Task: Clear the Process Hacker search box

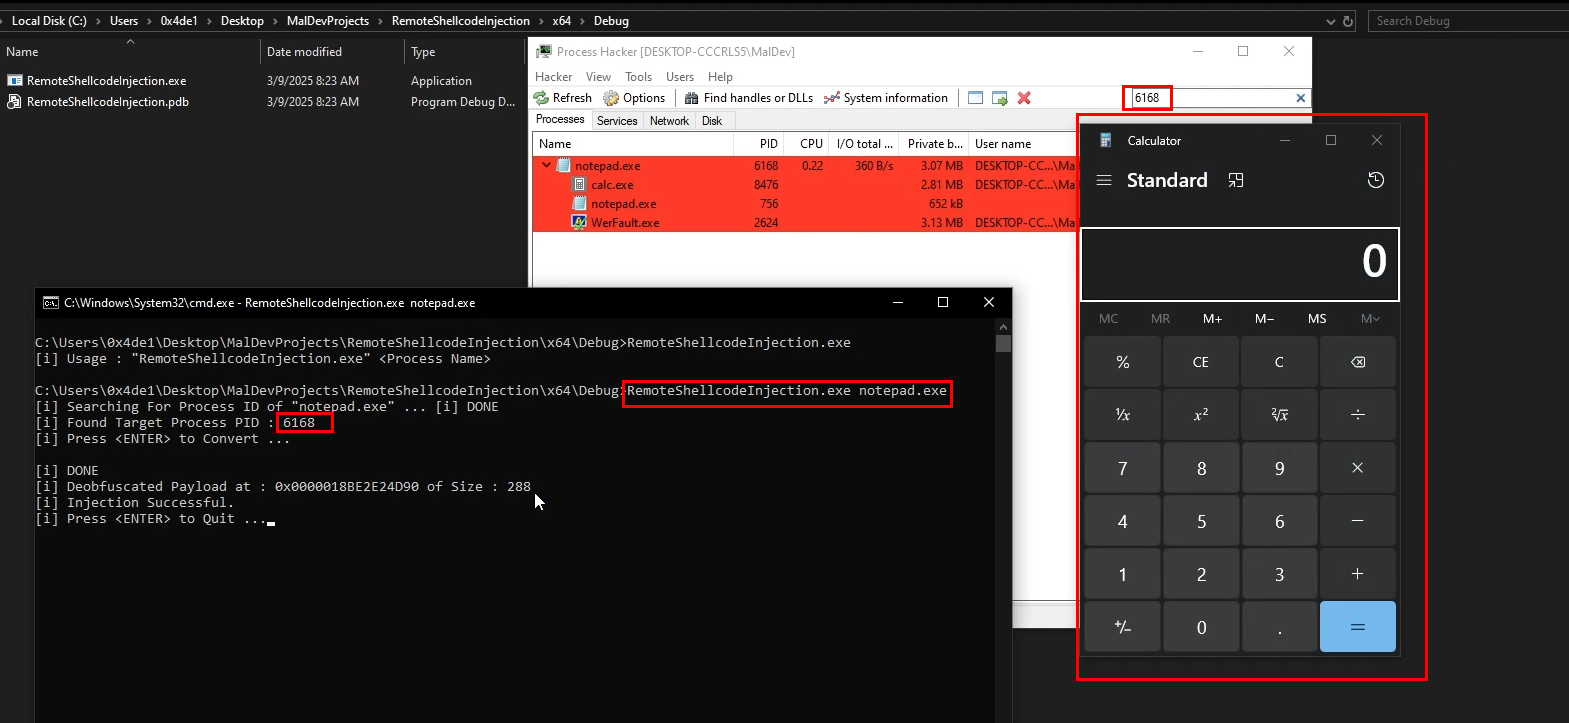Action: click(x=1300, y=98)
